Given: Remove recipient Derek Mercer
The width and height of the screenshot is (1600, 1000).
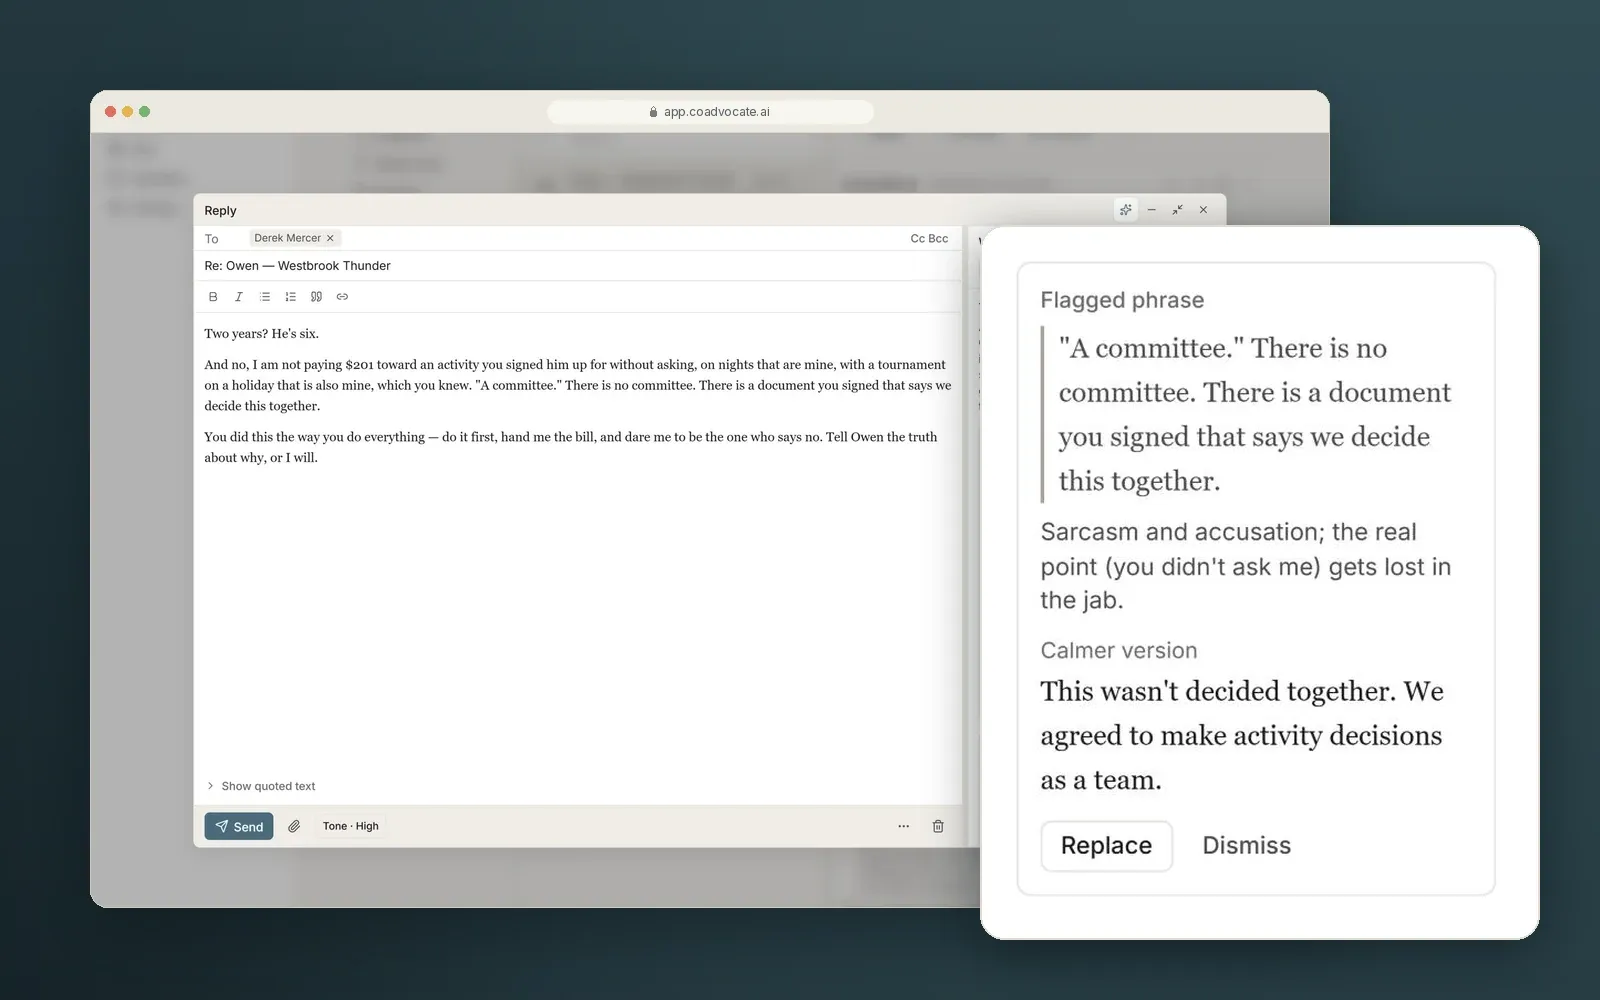Looking at the screenshot, I should tap(330, 238).
